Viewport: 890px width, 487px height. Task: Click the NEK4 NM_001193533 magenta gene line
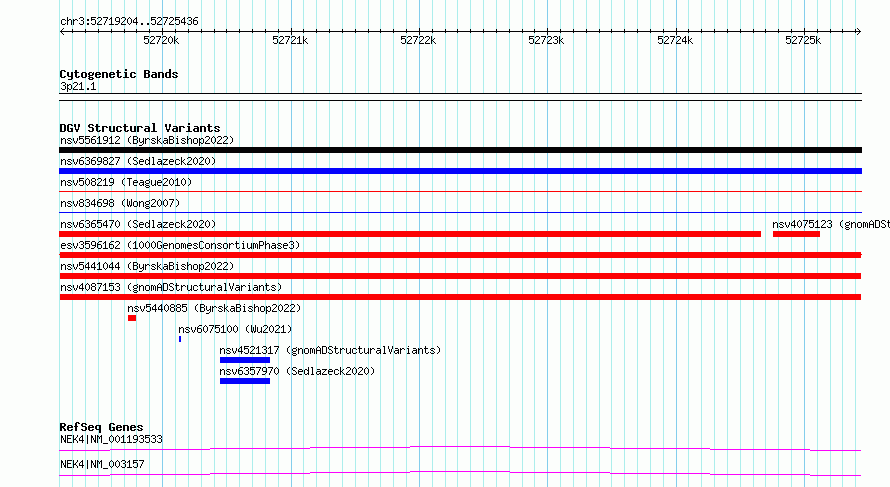point(460,448)
